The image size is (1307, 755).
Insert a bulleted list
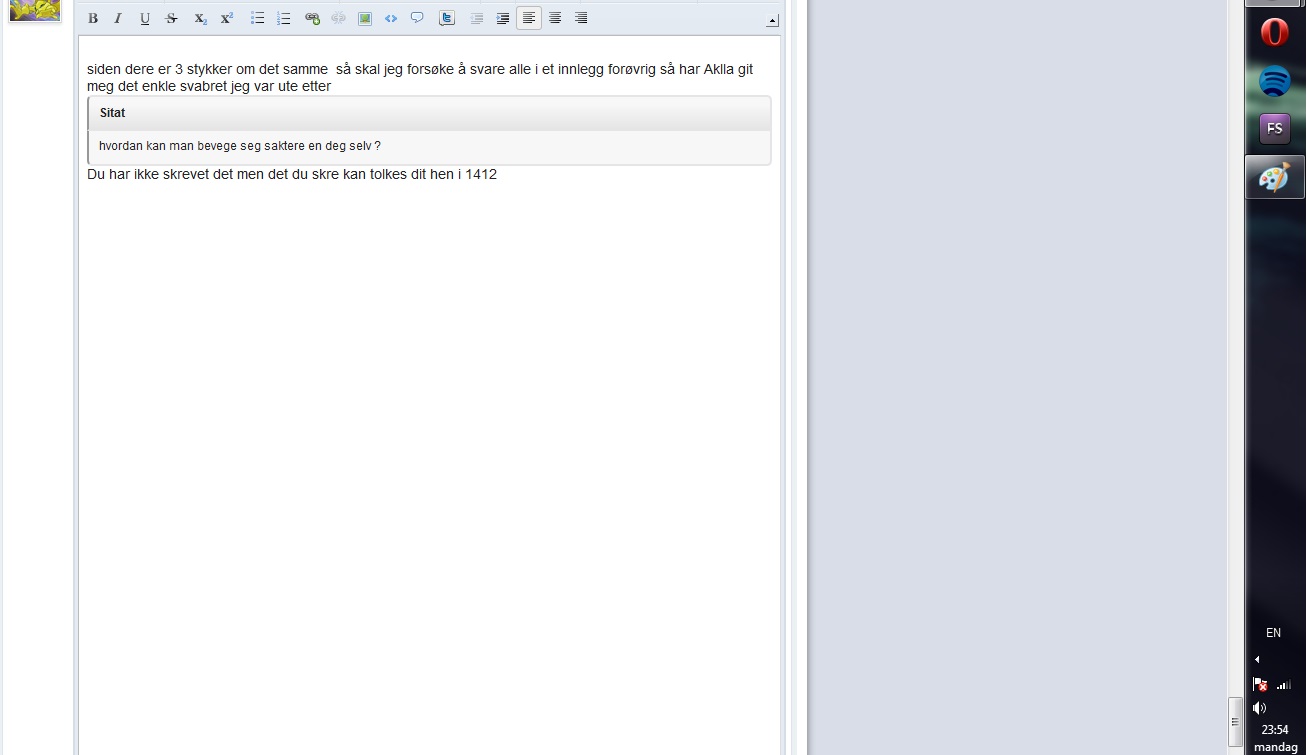pyautogui.click(x=258, y=19)
